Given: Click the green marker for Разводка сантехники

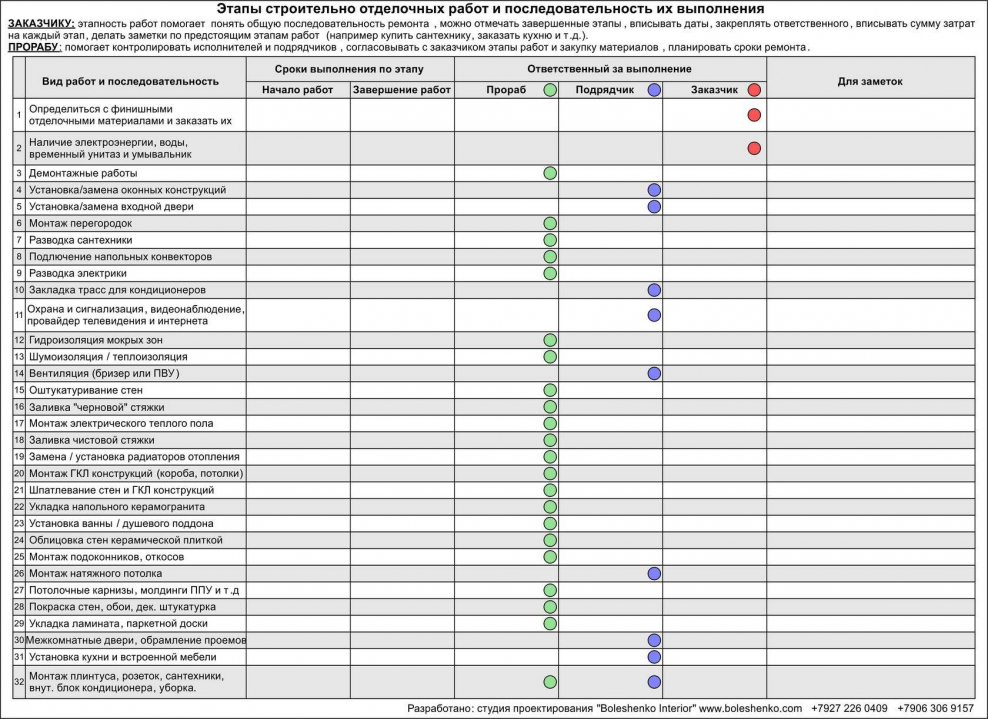Looking at the screenshot, I should point(548,239).
